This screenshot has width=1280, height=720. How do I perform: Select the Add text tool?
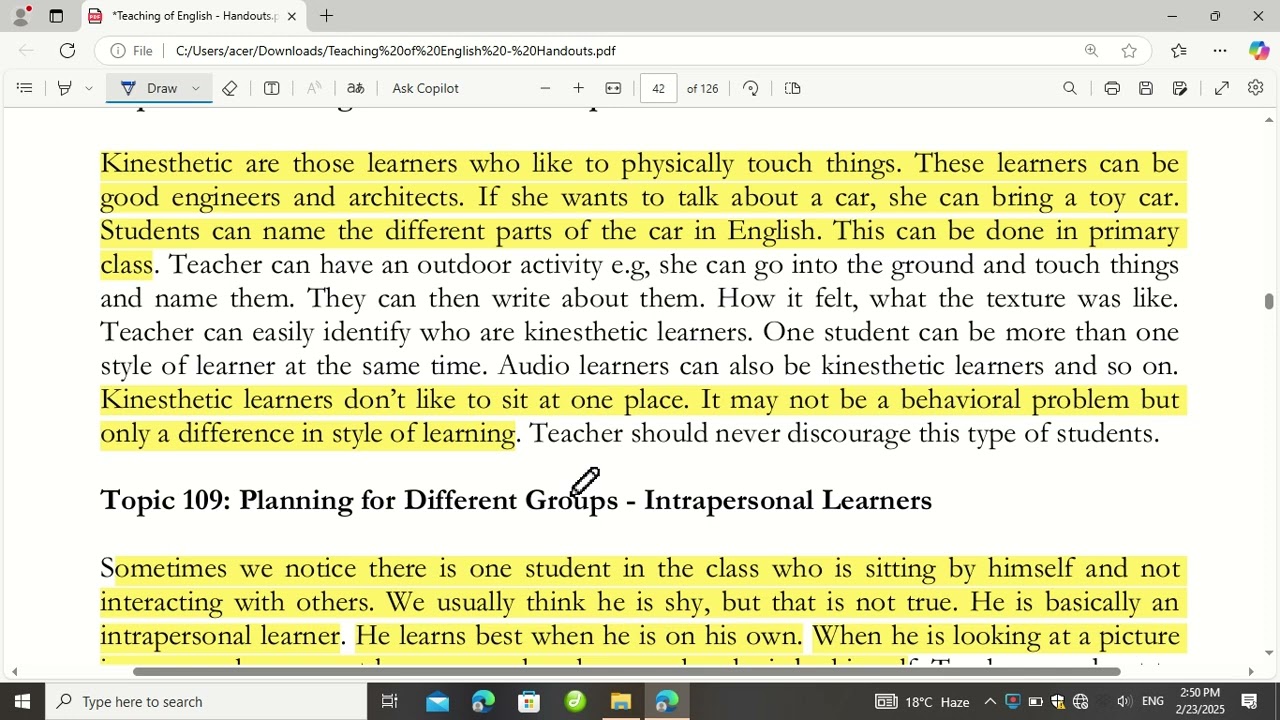coord(271,88)
